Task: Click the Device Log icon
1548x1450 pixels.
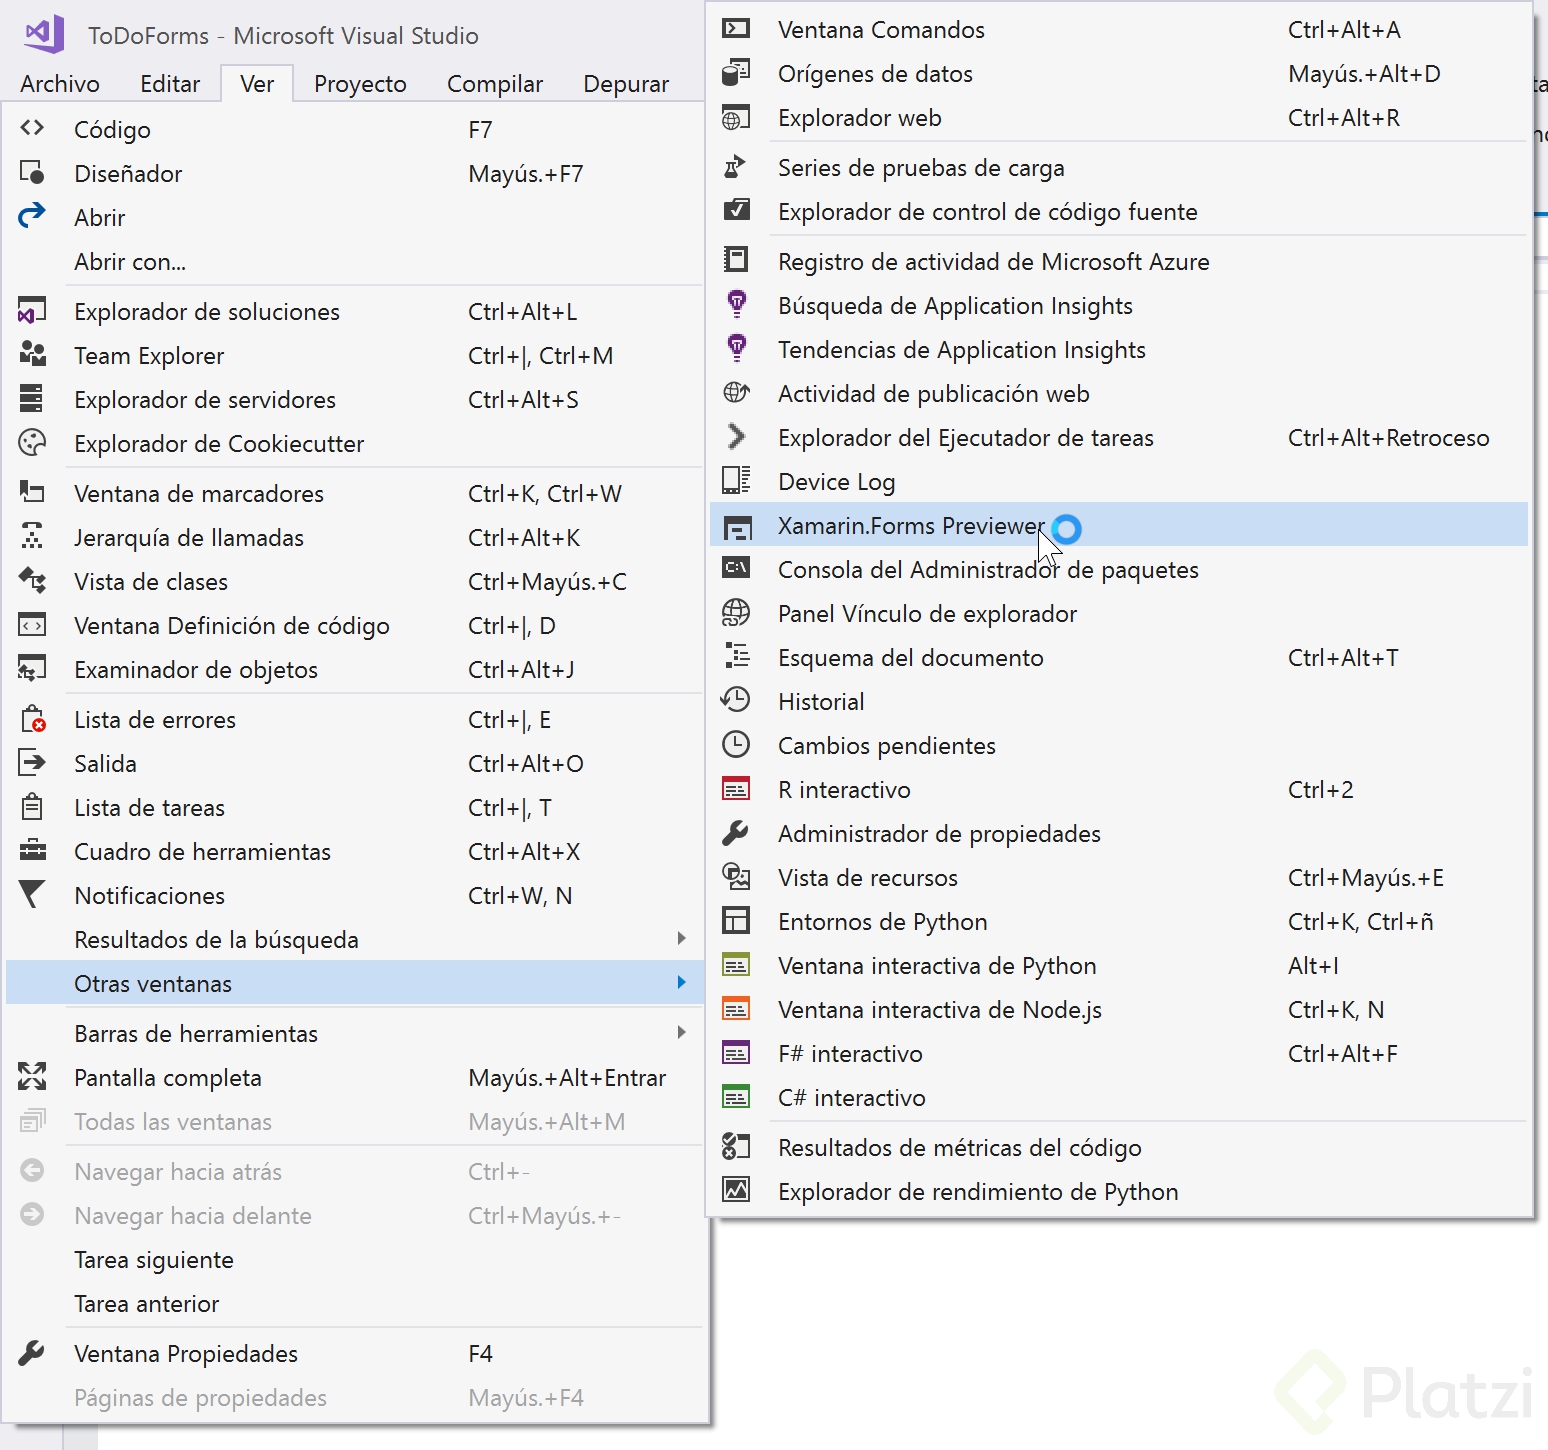Action: click(736, 480)
